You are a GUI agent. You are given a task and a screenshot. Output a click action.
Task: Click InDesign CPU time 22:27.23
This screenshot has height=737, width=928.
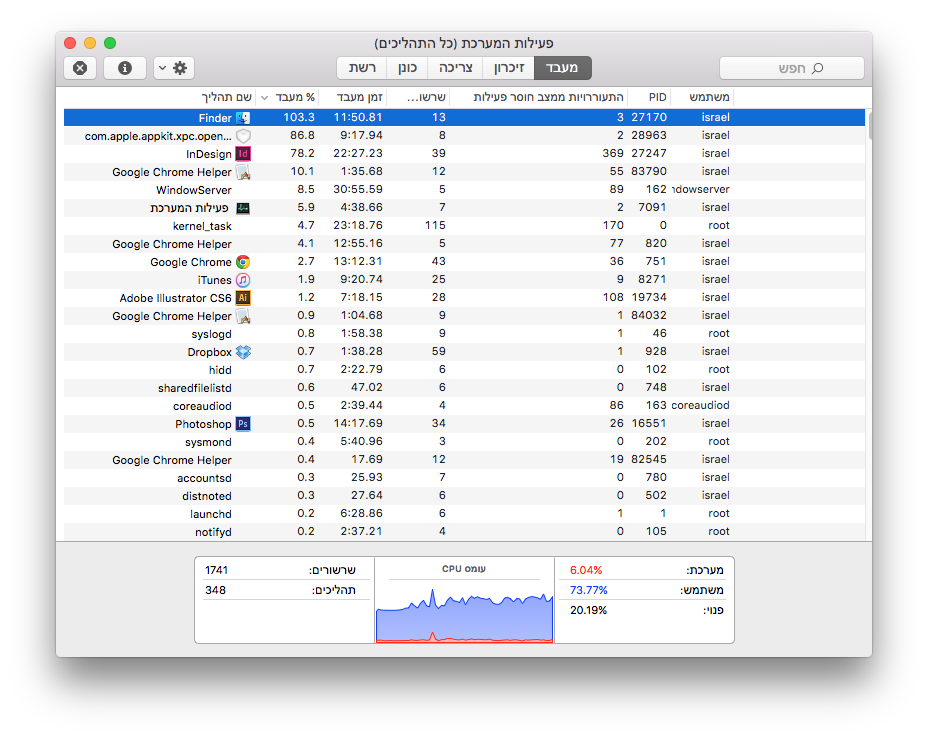[357, 153]
